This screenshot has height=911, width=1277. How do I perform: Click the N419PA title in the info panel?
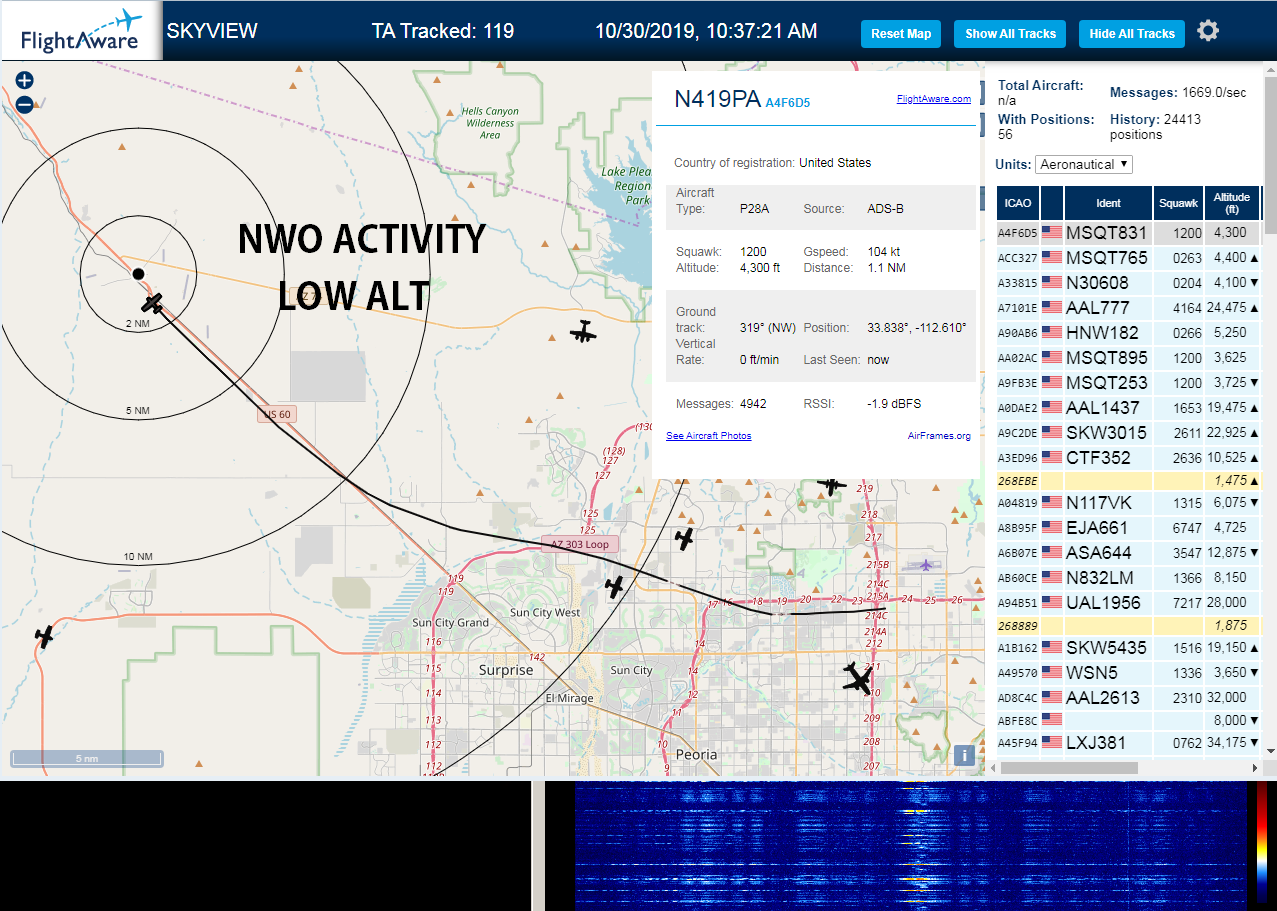pyautogui.click(x=717, y=99)
